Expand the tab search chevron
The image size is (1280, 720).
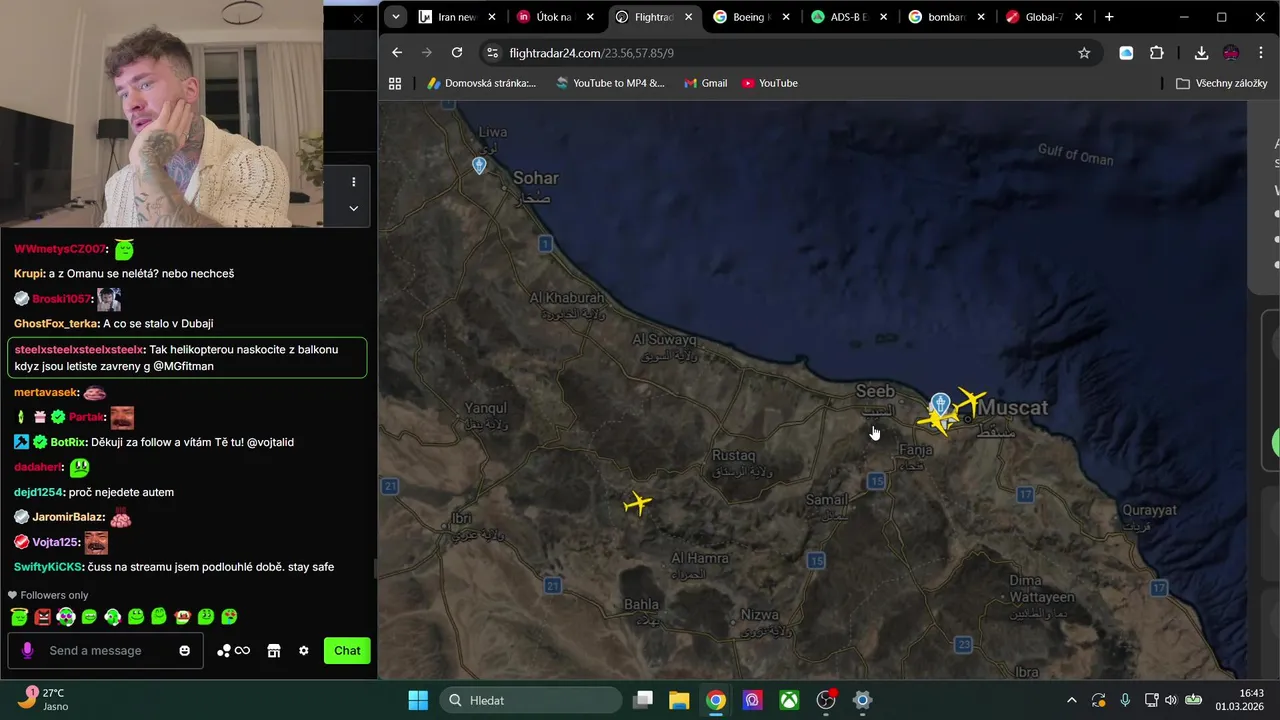pyautogui.click(x=396, y=17)
